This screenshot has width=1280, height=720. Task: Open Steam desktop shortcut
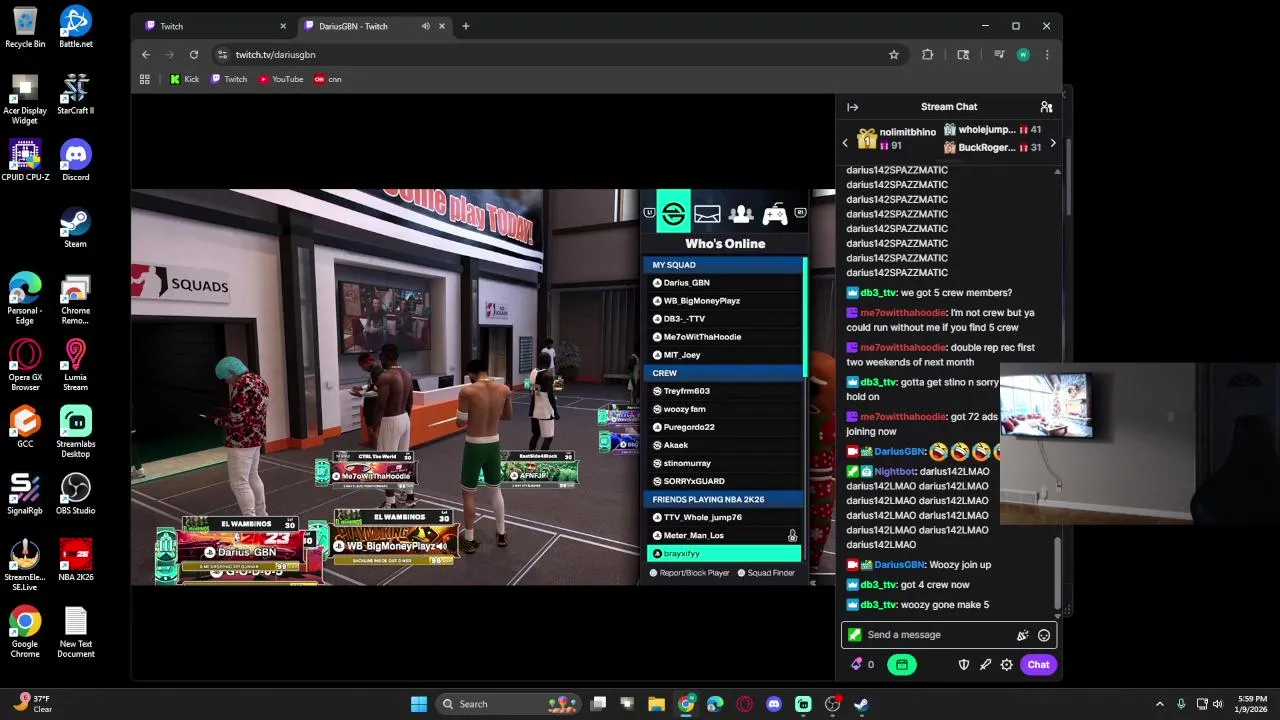coord(76,228)
